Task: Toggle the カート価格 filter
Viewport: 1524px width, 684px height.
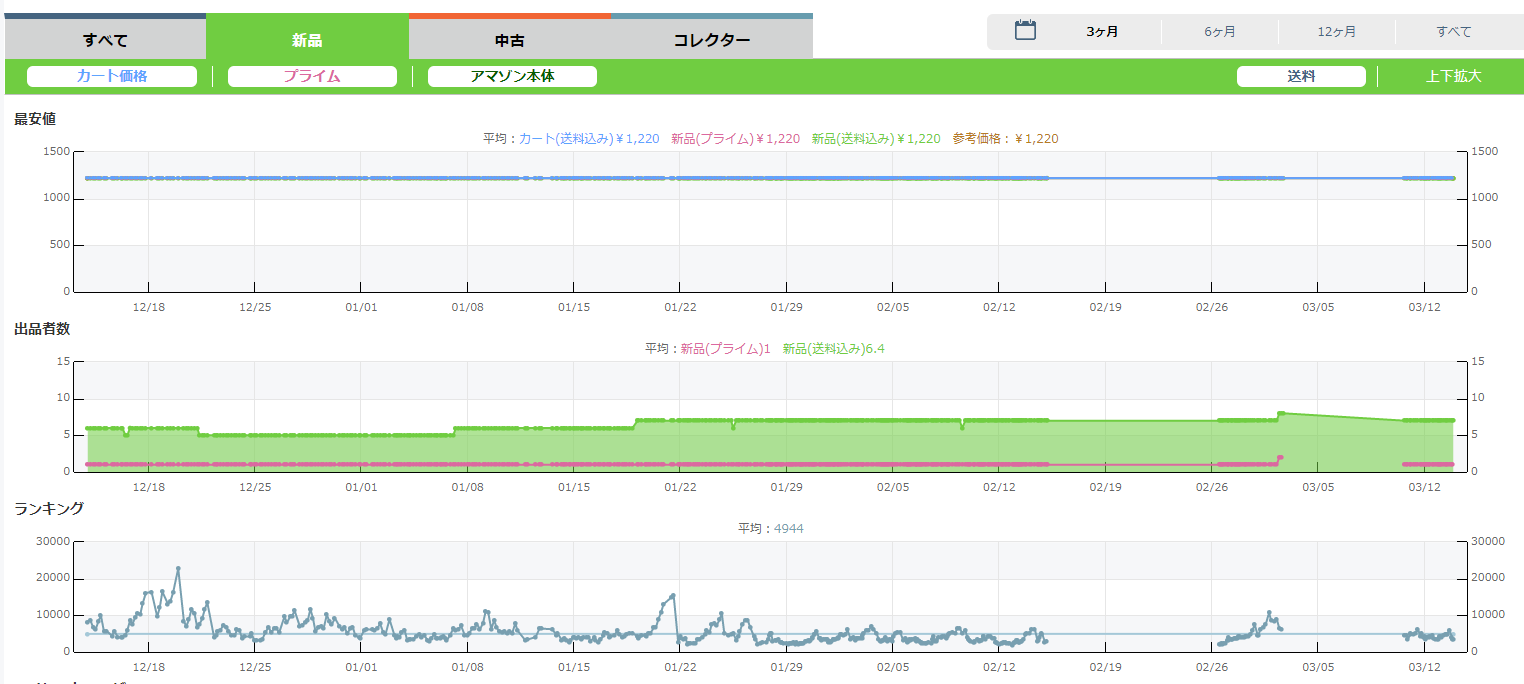Action: 112,76
